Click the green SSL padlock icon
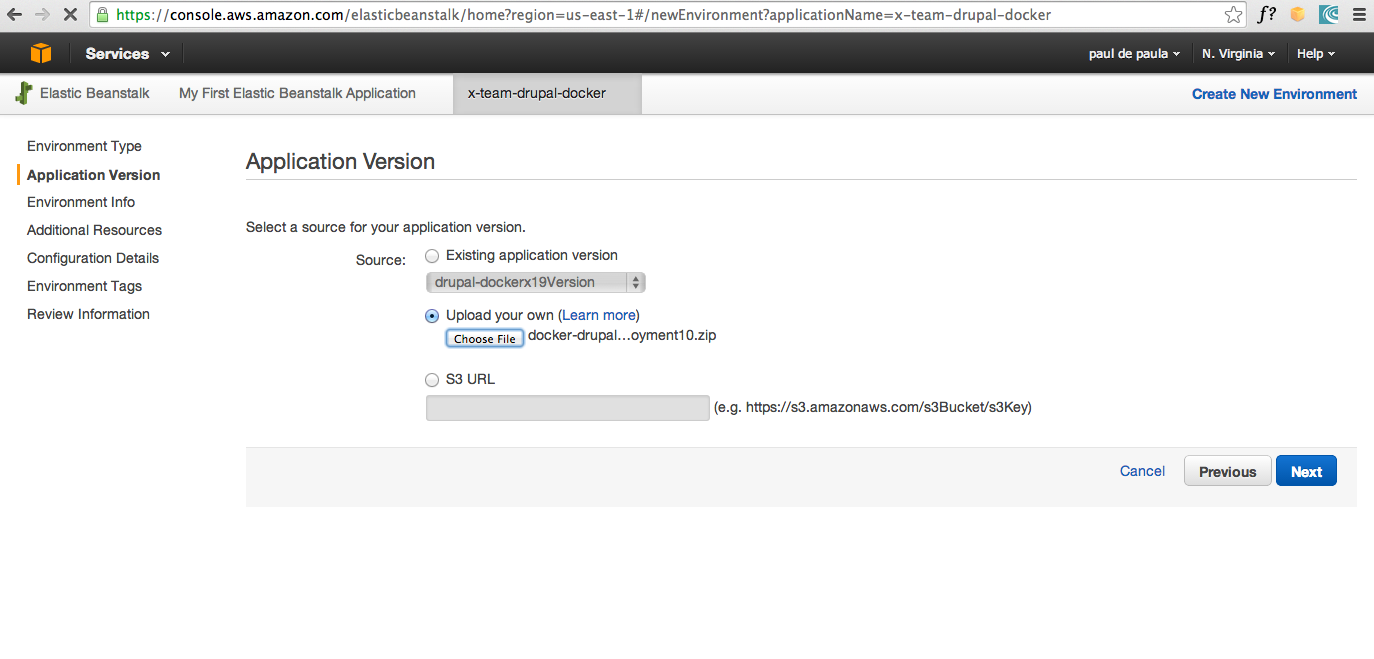This screenshot has width=1374, height=659. point(102,15)
